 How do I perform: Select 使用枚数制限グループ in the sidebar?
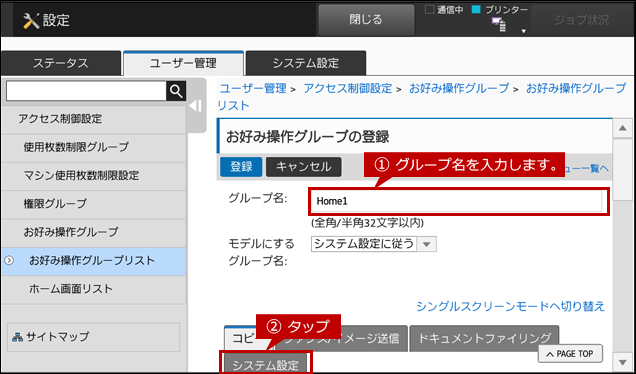tap(94, 148)
